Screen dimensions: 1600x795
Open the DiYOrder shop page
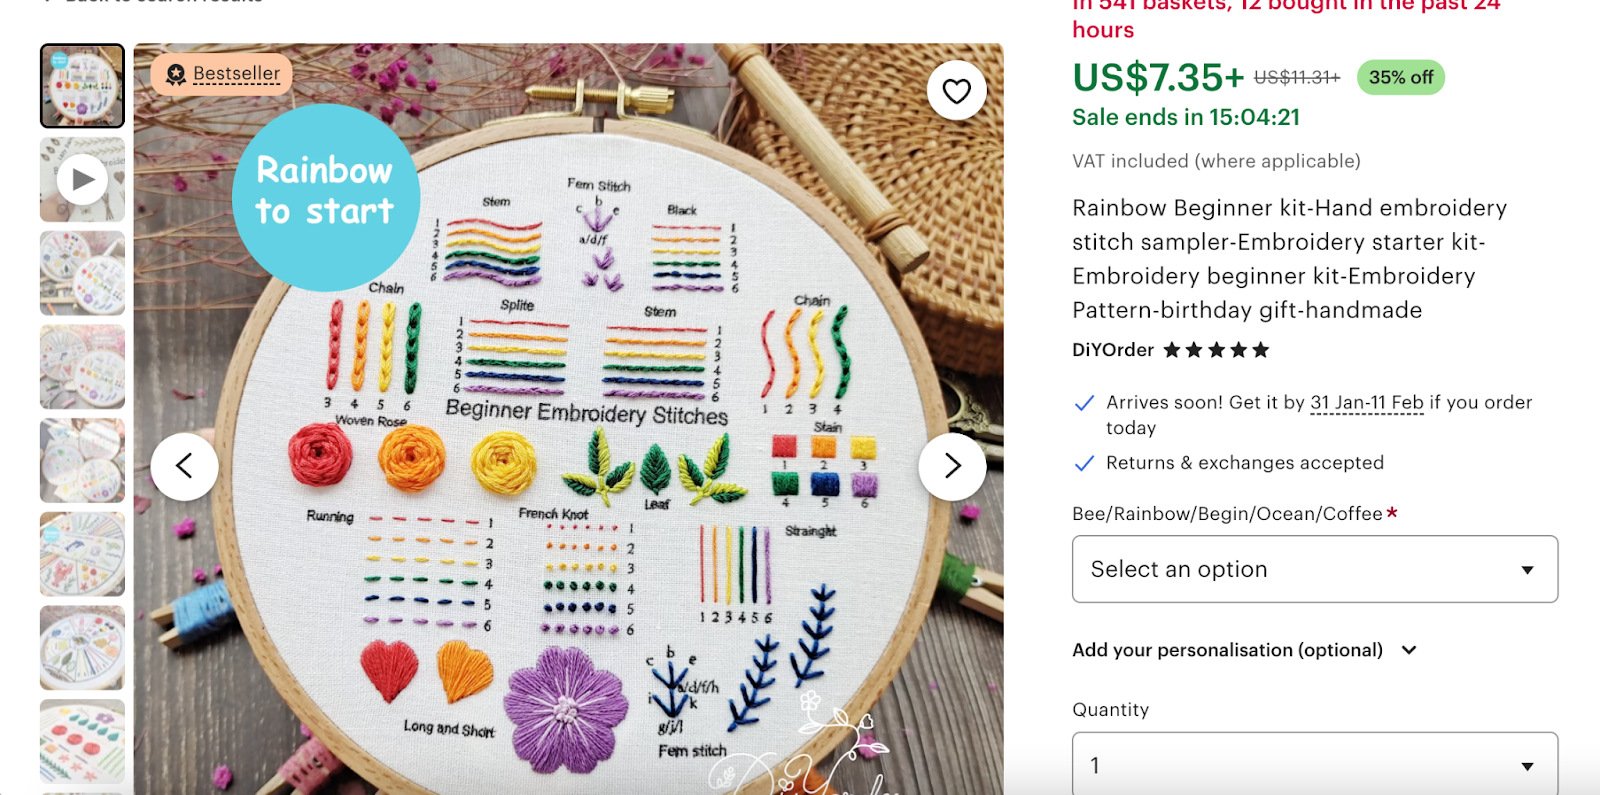[1112, 350]
